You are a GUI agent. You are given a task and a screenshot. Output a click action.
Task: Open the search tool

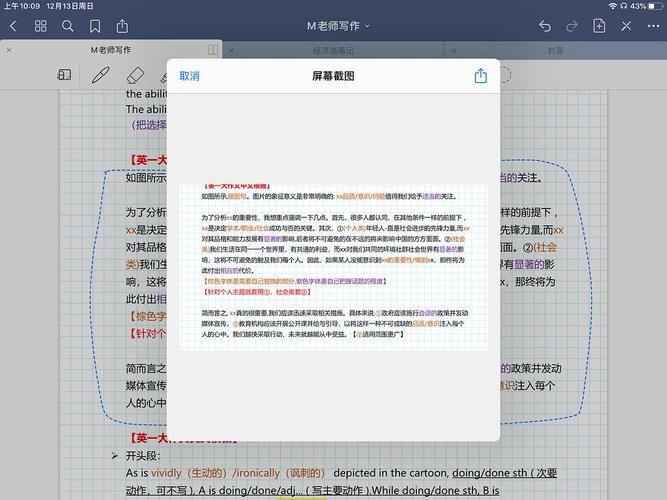tap(68, 26)
